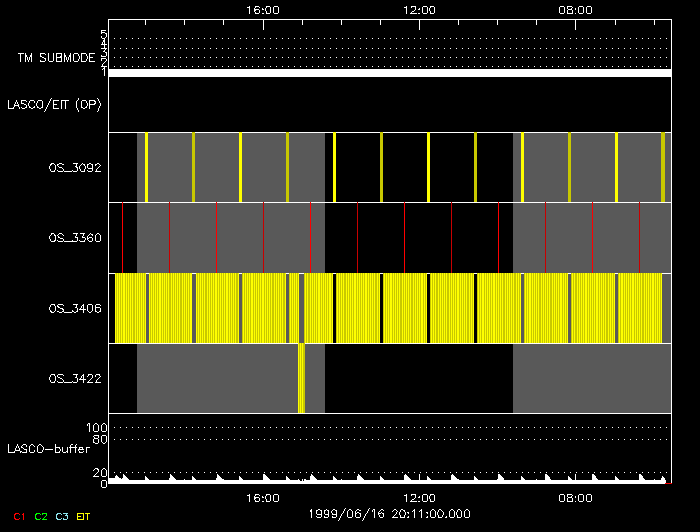Screen dimensions: 700x532
Task: Click the TM SUBMODE label
Action: click(57, 58)
